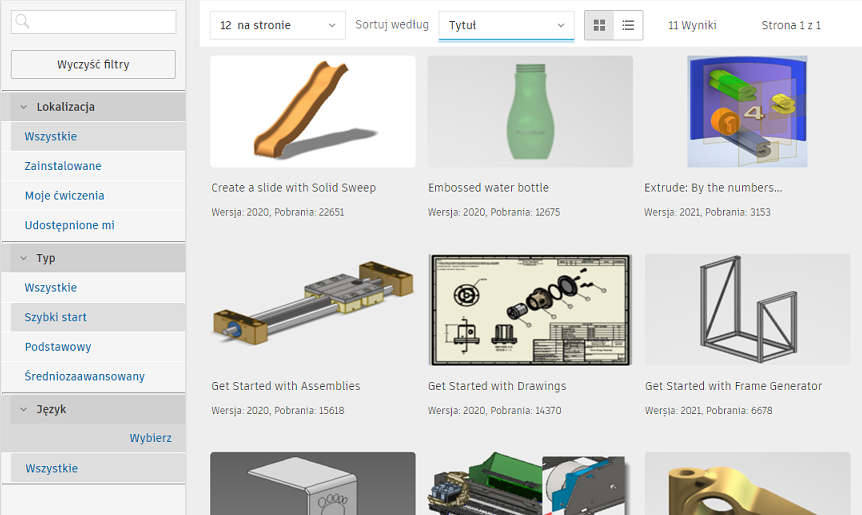This screenshot has height=515, width=862.
Task: Open the Frame Generator thumbnail
Action: click(748, 309)
